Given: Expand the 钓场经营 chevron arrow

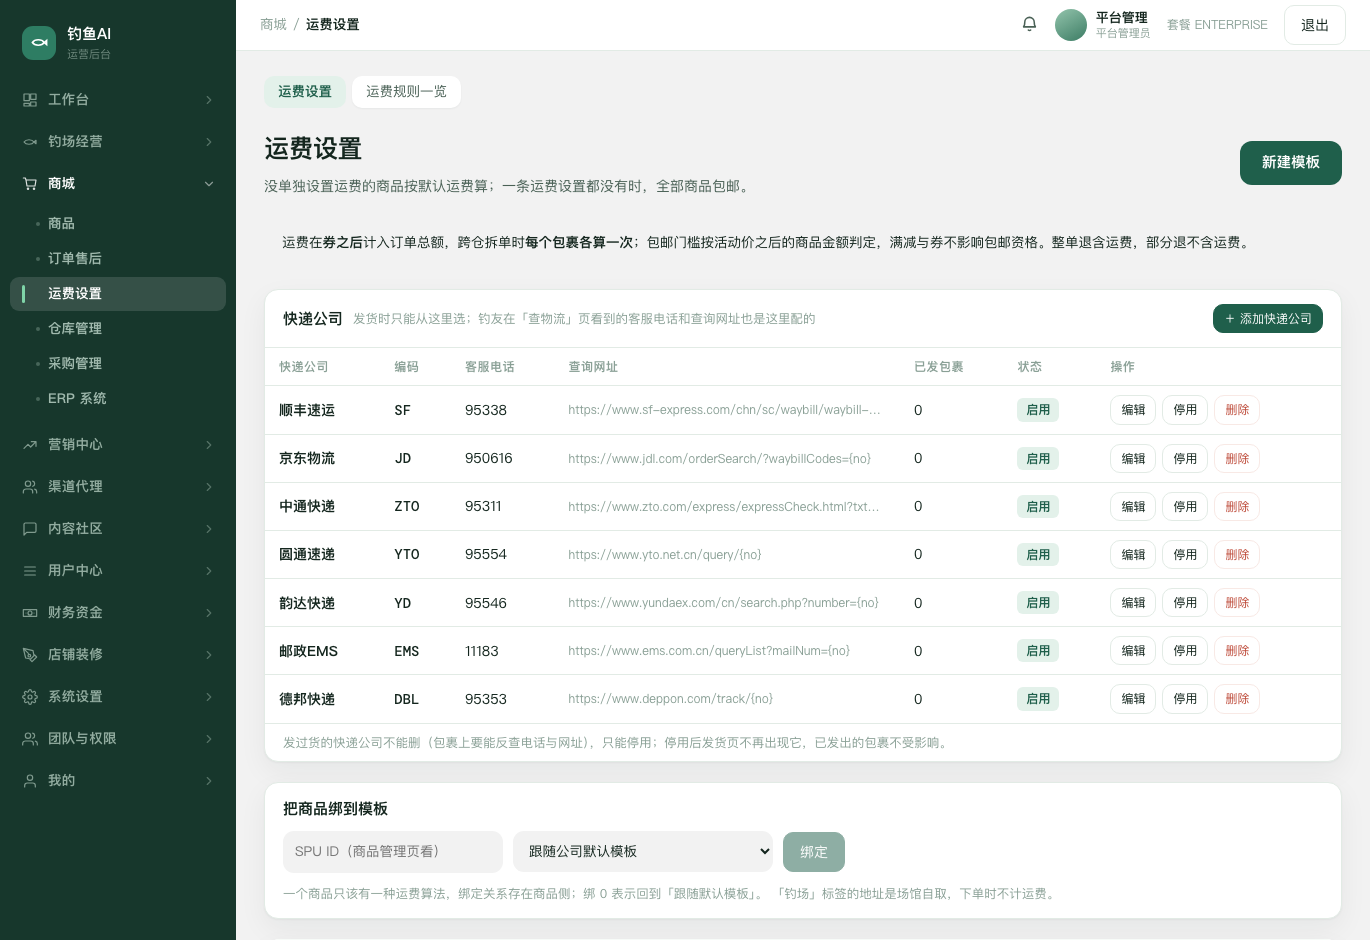Looking at the screenshot, I should (209, 142).
